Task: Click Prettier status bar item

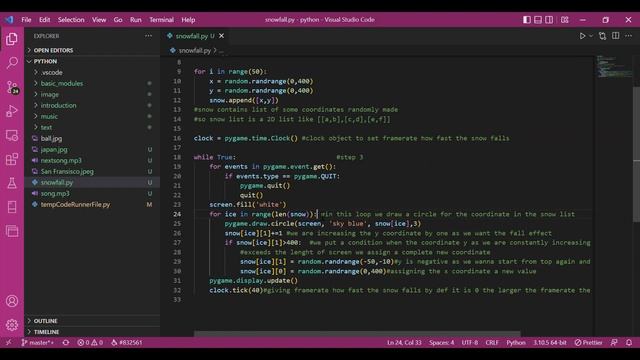Action: click(x=588, y=342)
